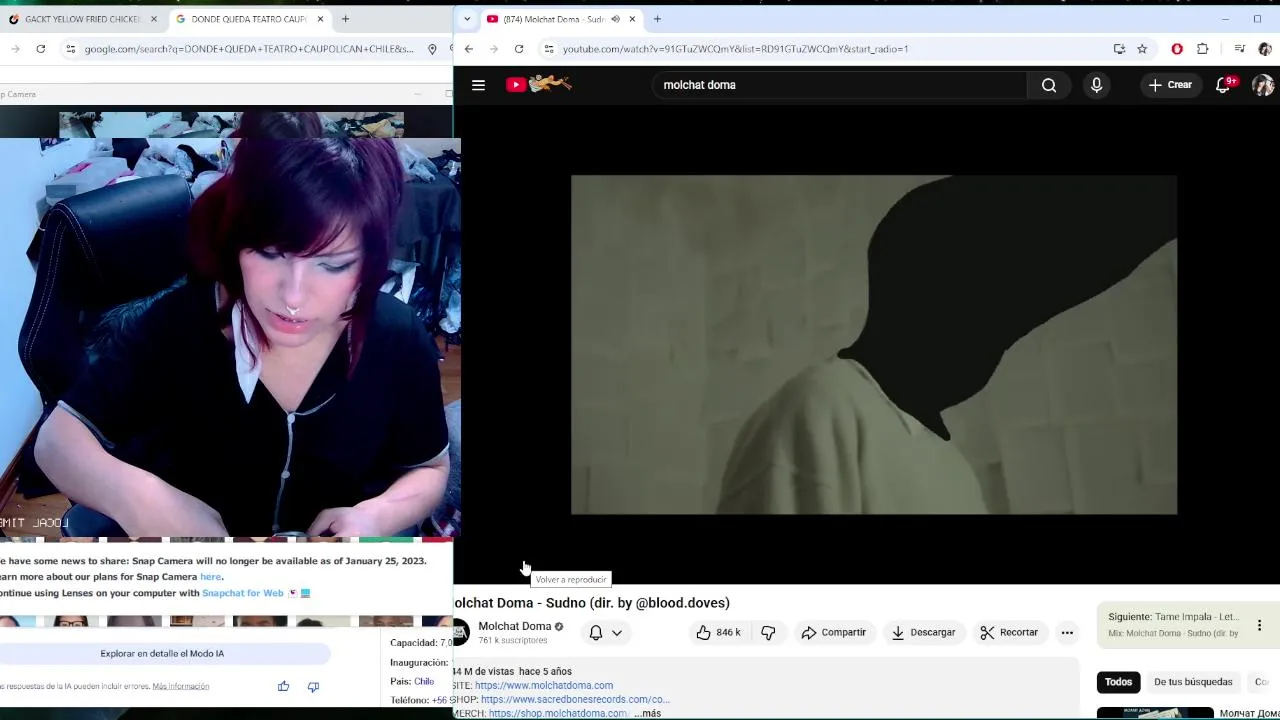Close the Molchat Doma YouTube tab

pos(632,19)
